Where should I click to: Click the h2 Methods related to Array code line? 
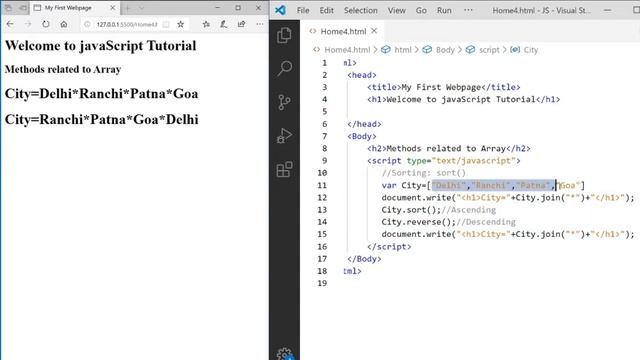[449, 149]
